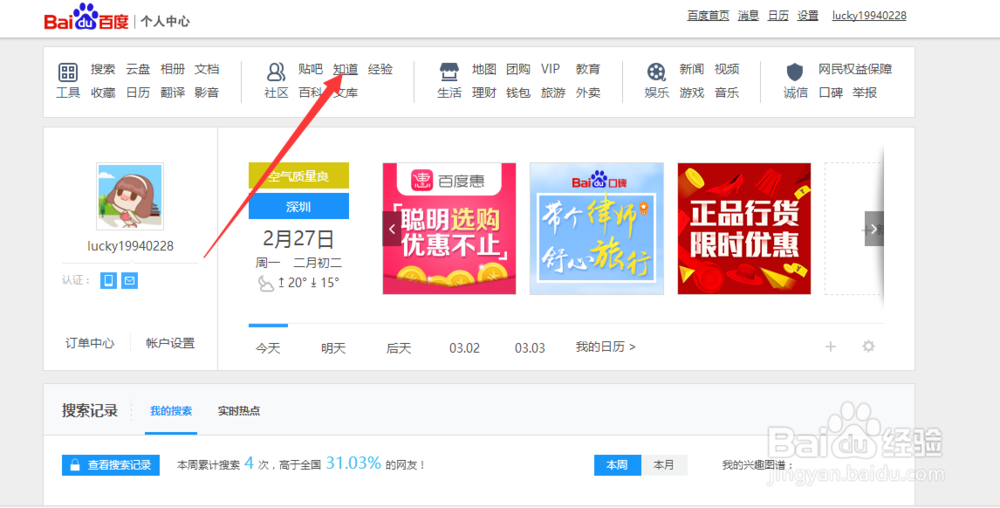This screenshot has height=508, width=1000.
Task: Open the 百度口碑 lawyer travel banner
Action: pos(596,229)
